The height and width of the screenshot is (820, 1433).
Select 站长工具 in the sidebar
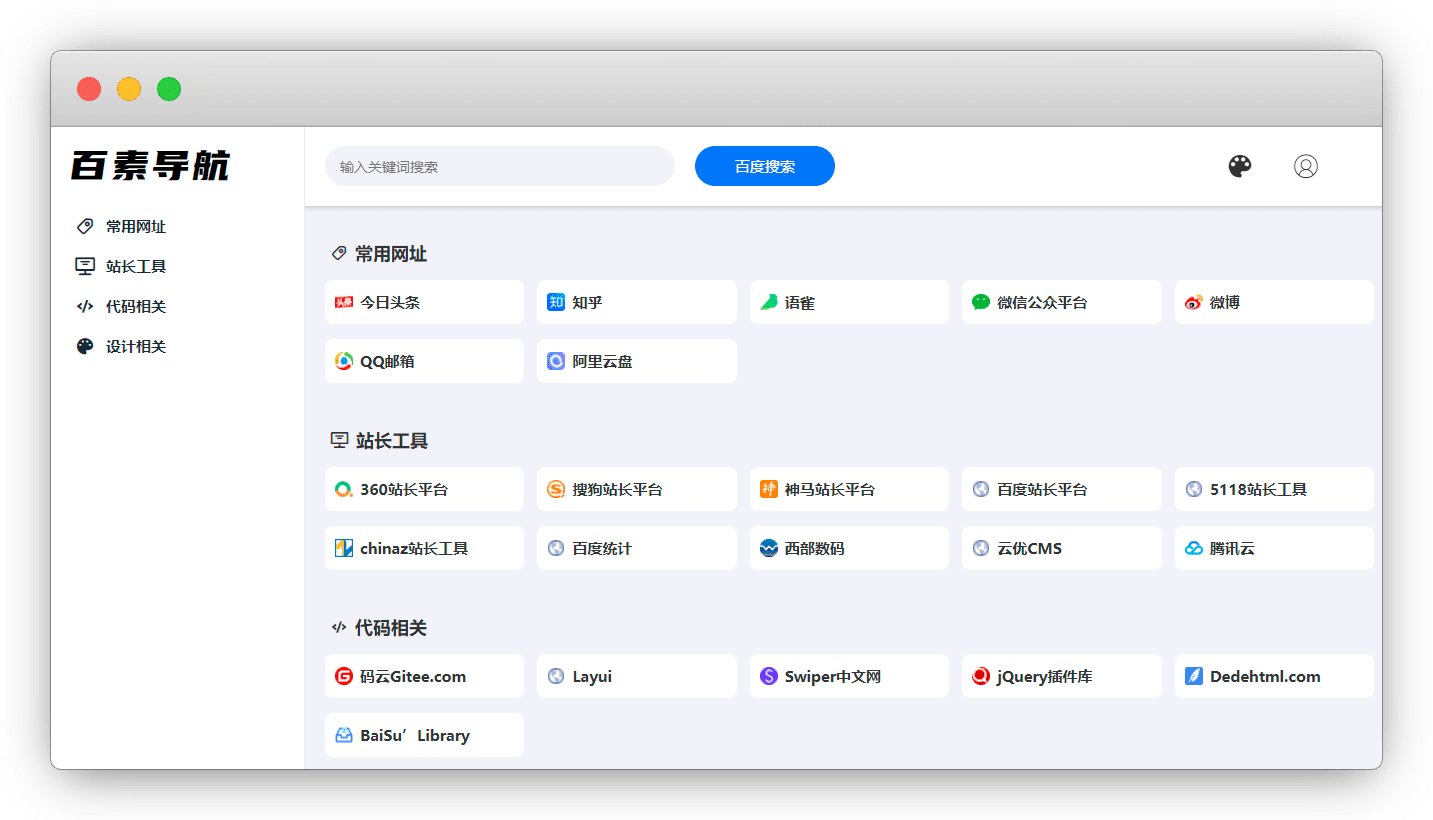coord(135,267)
